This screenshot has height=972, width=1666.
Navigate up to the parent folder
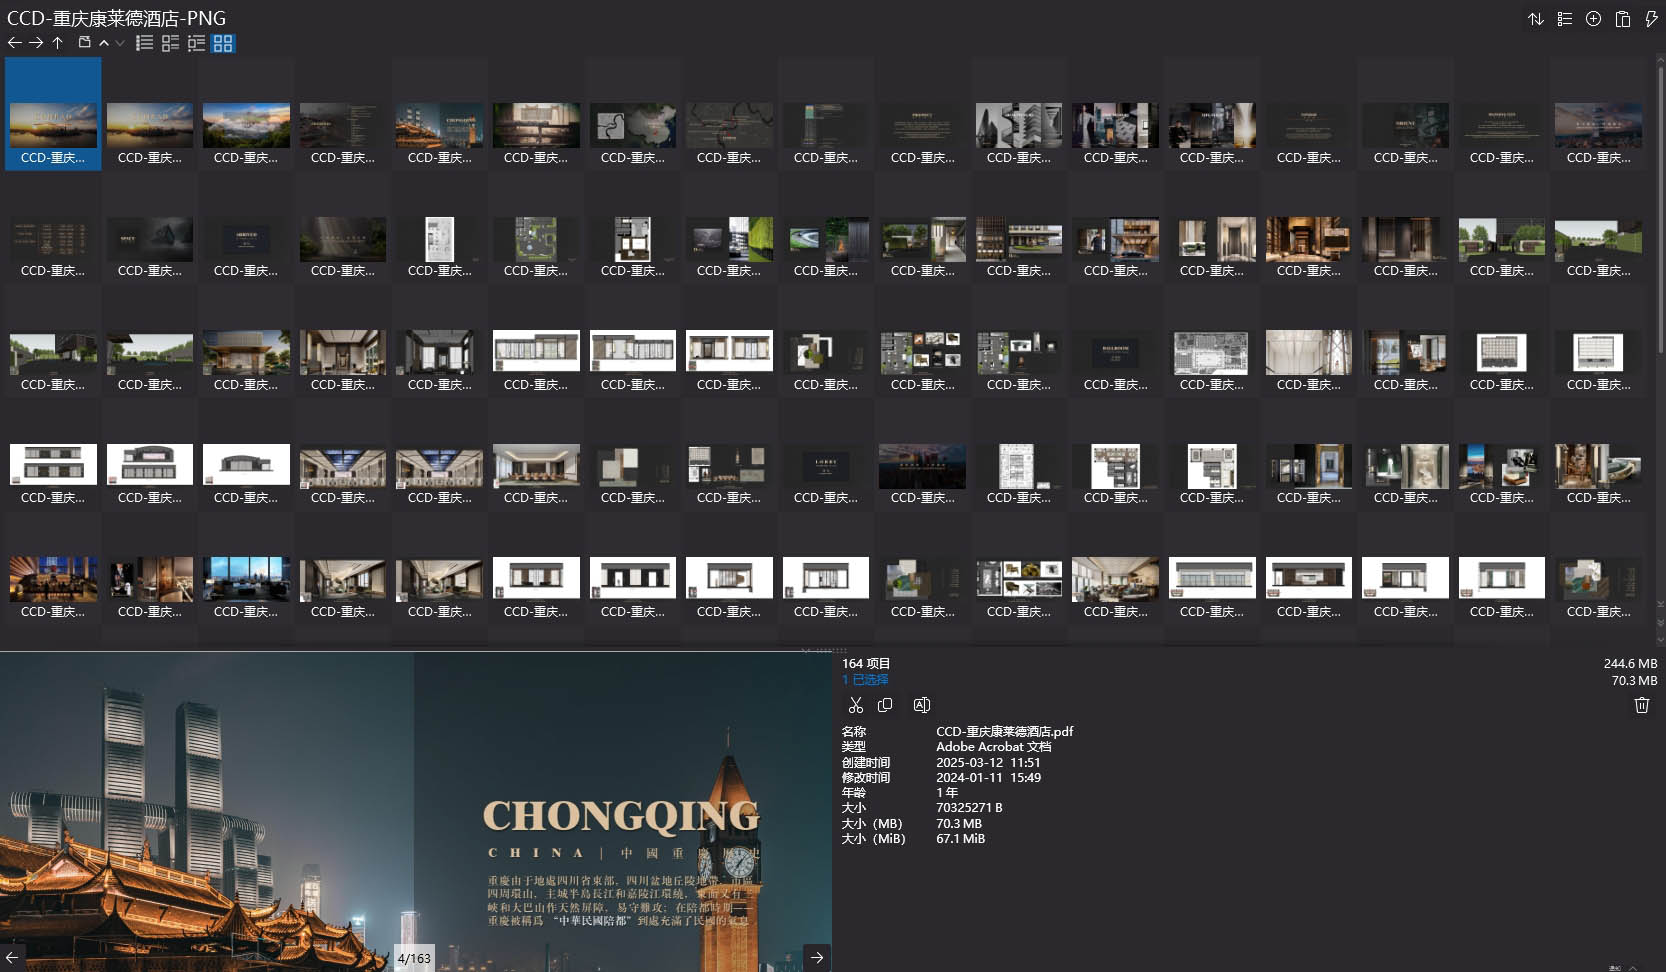click(x=58, y=43)
